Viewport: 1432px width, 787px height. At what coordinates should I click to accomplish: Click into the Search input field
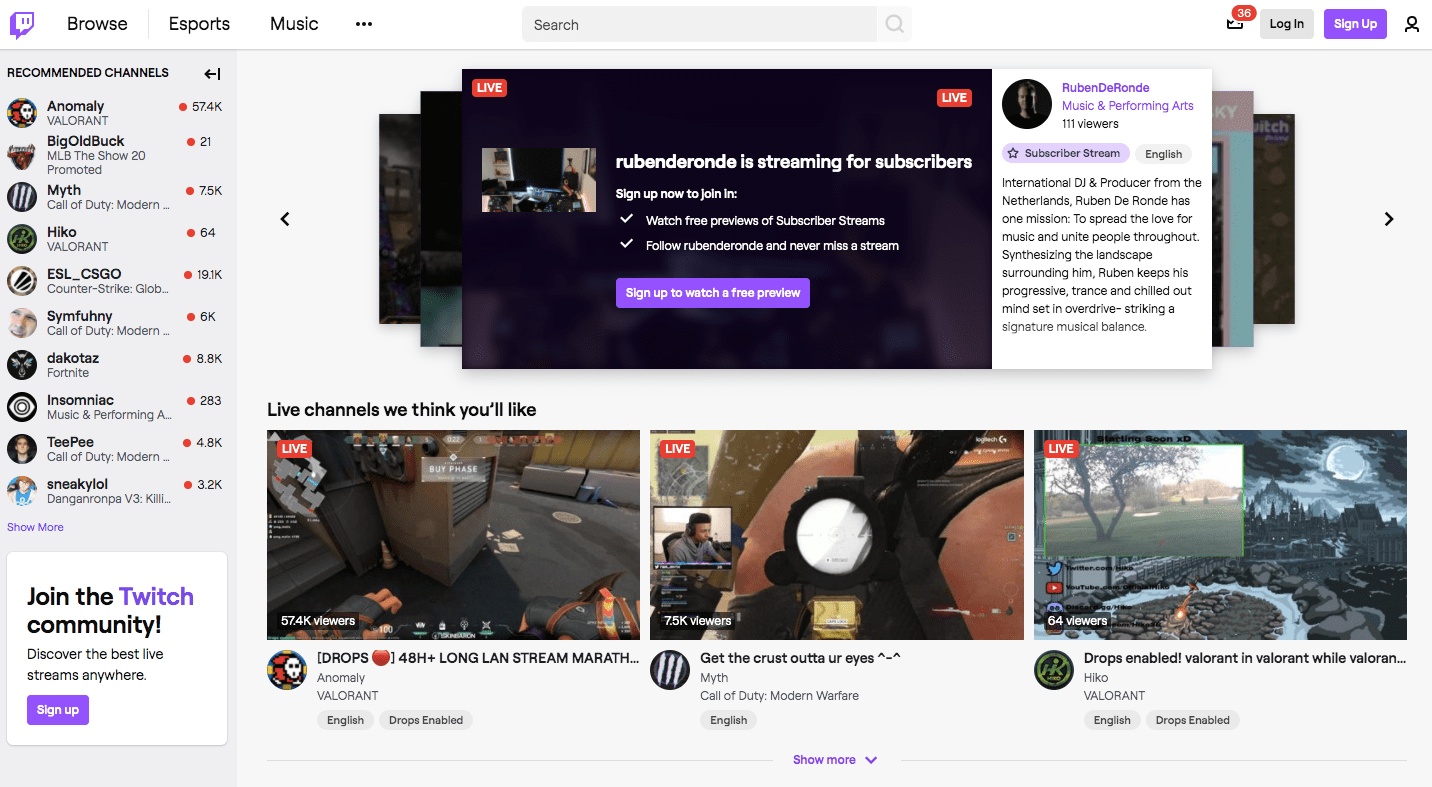(x=698, y=24)
